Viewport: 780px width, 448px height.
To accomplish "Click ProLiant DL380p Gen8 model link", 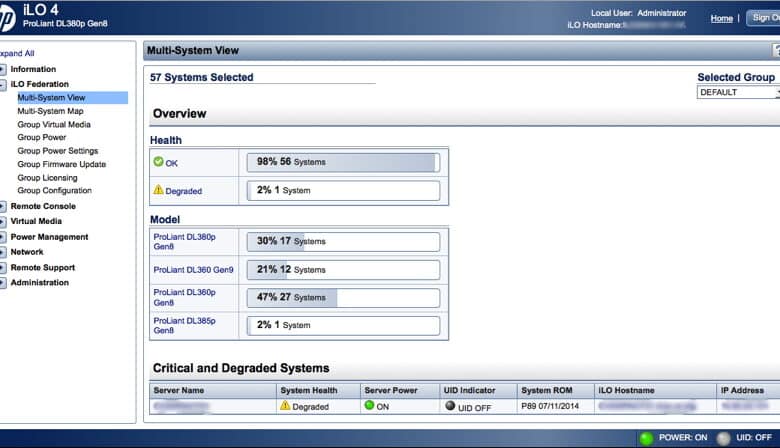I will tap(184, 242).
